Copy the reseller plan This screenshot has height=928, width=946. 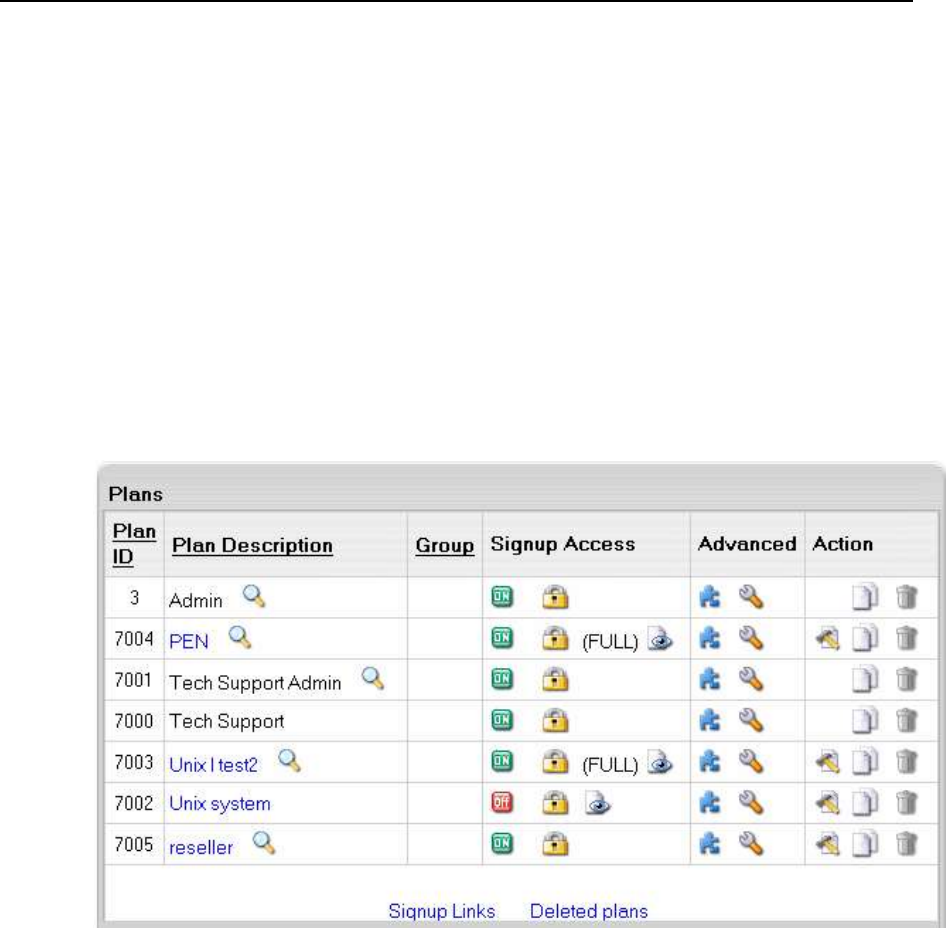click(x=865, y=843)
